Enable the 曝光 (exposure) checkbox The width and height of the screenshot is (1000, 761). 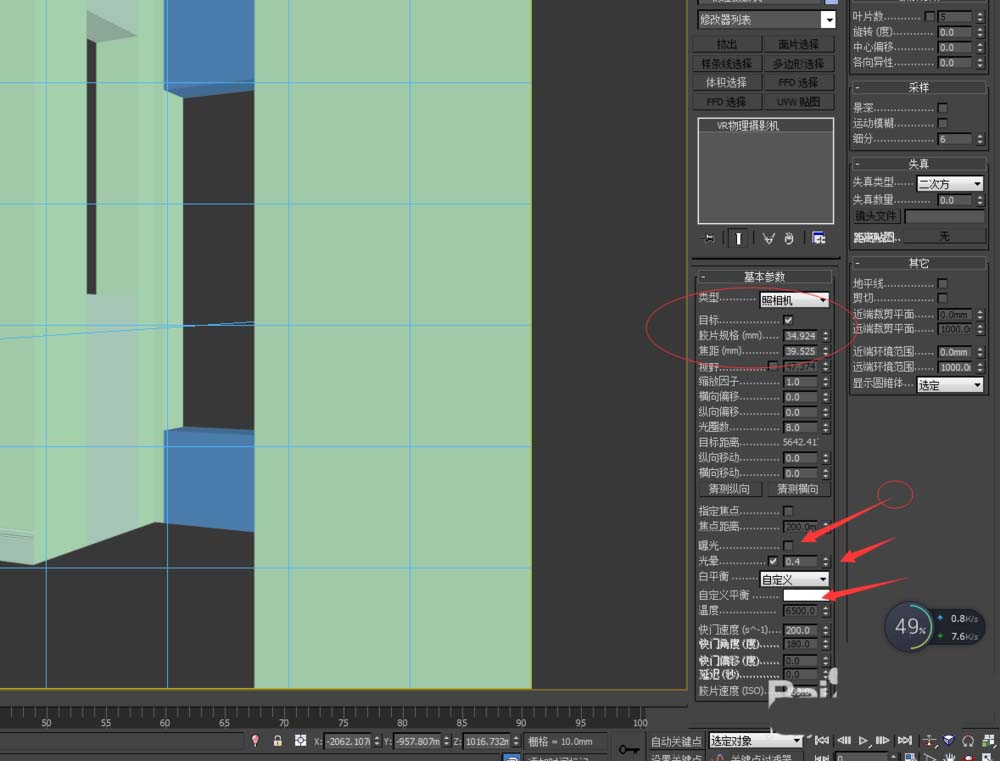pyautogui.click(x=788, y=545)
